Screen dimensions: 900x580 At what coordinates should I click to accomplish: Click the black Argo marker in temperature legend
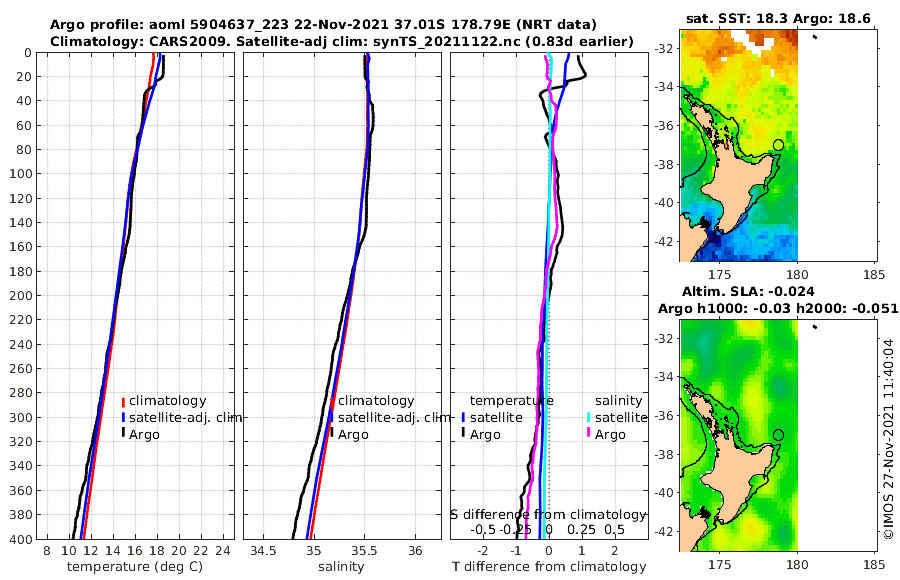(x=123, y=433)
